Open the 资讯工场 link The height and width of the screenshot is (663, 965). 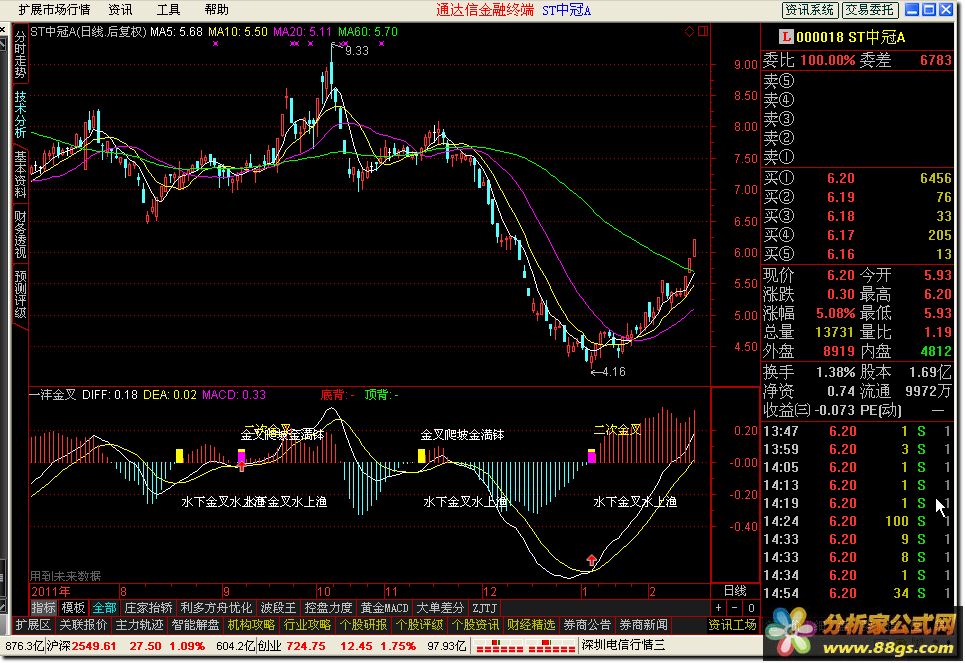coord(732,625)
